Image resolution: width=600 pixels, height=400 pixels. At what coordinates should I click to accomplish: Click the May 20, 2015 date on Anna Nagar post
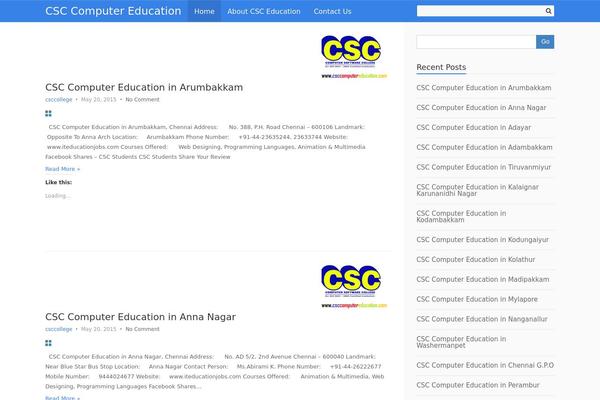[98, 329]
